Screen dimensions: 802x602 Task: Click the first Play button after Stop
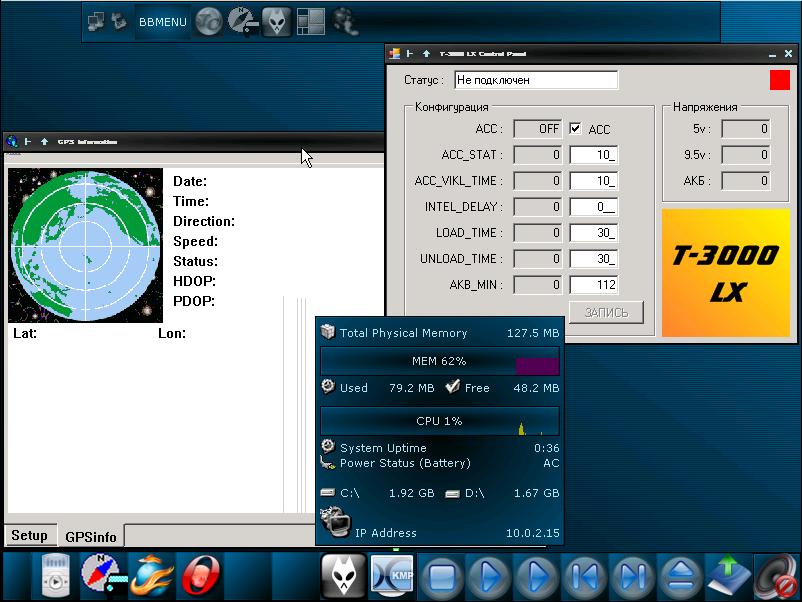[490, 577]
